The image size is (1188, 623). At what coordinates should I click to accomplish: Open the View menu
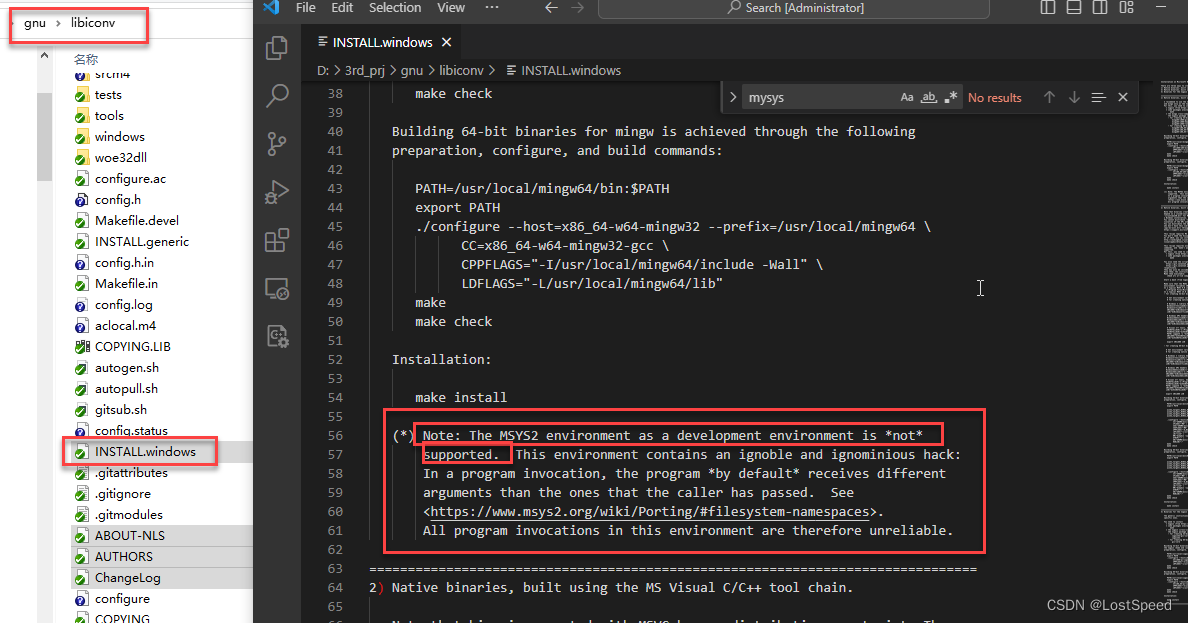click(x=450, y=8)
